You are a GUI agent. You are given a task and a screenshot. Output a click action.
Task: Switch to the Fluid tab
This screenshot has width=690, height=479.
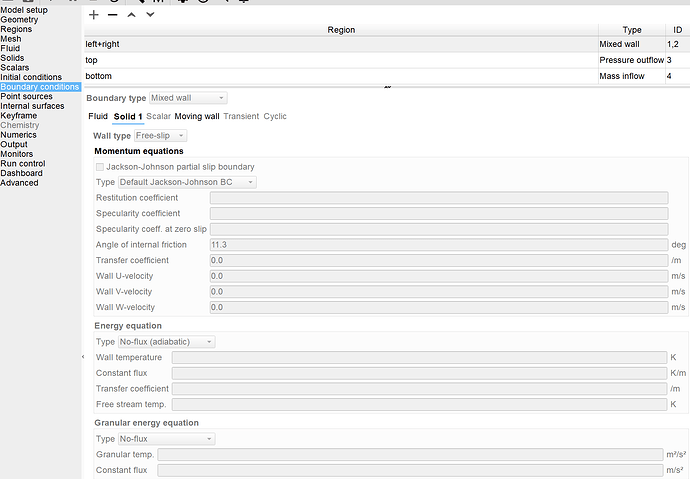tap(98, 117)
